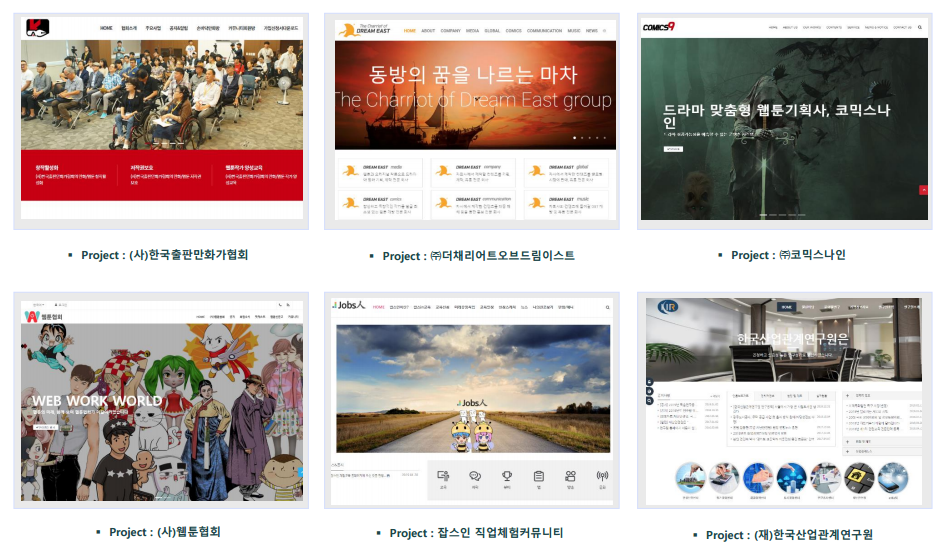
Task: Click the COMICS9 logo
Action: 658,26
